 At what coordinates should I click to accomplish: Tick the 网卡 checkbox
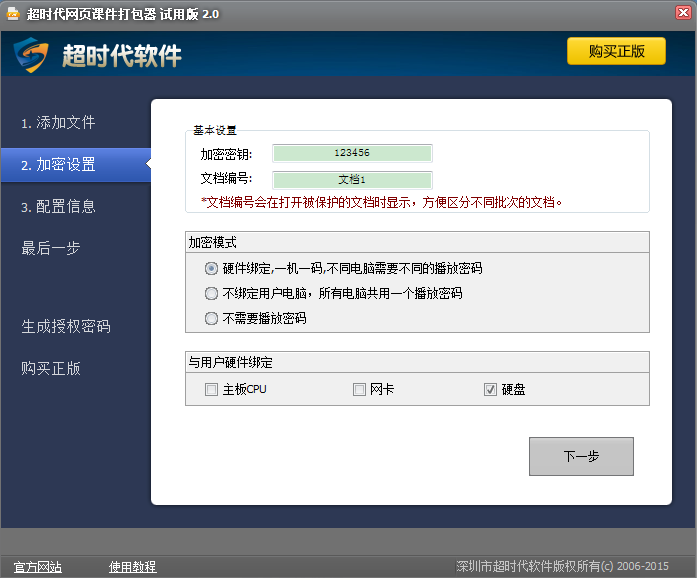point(359,389)
